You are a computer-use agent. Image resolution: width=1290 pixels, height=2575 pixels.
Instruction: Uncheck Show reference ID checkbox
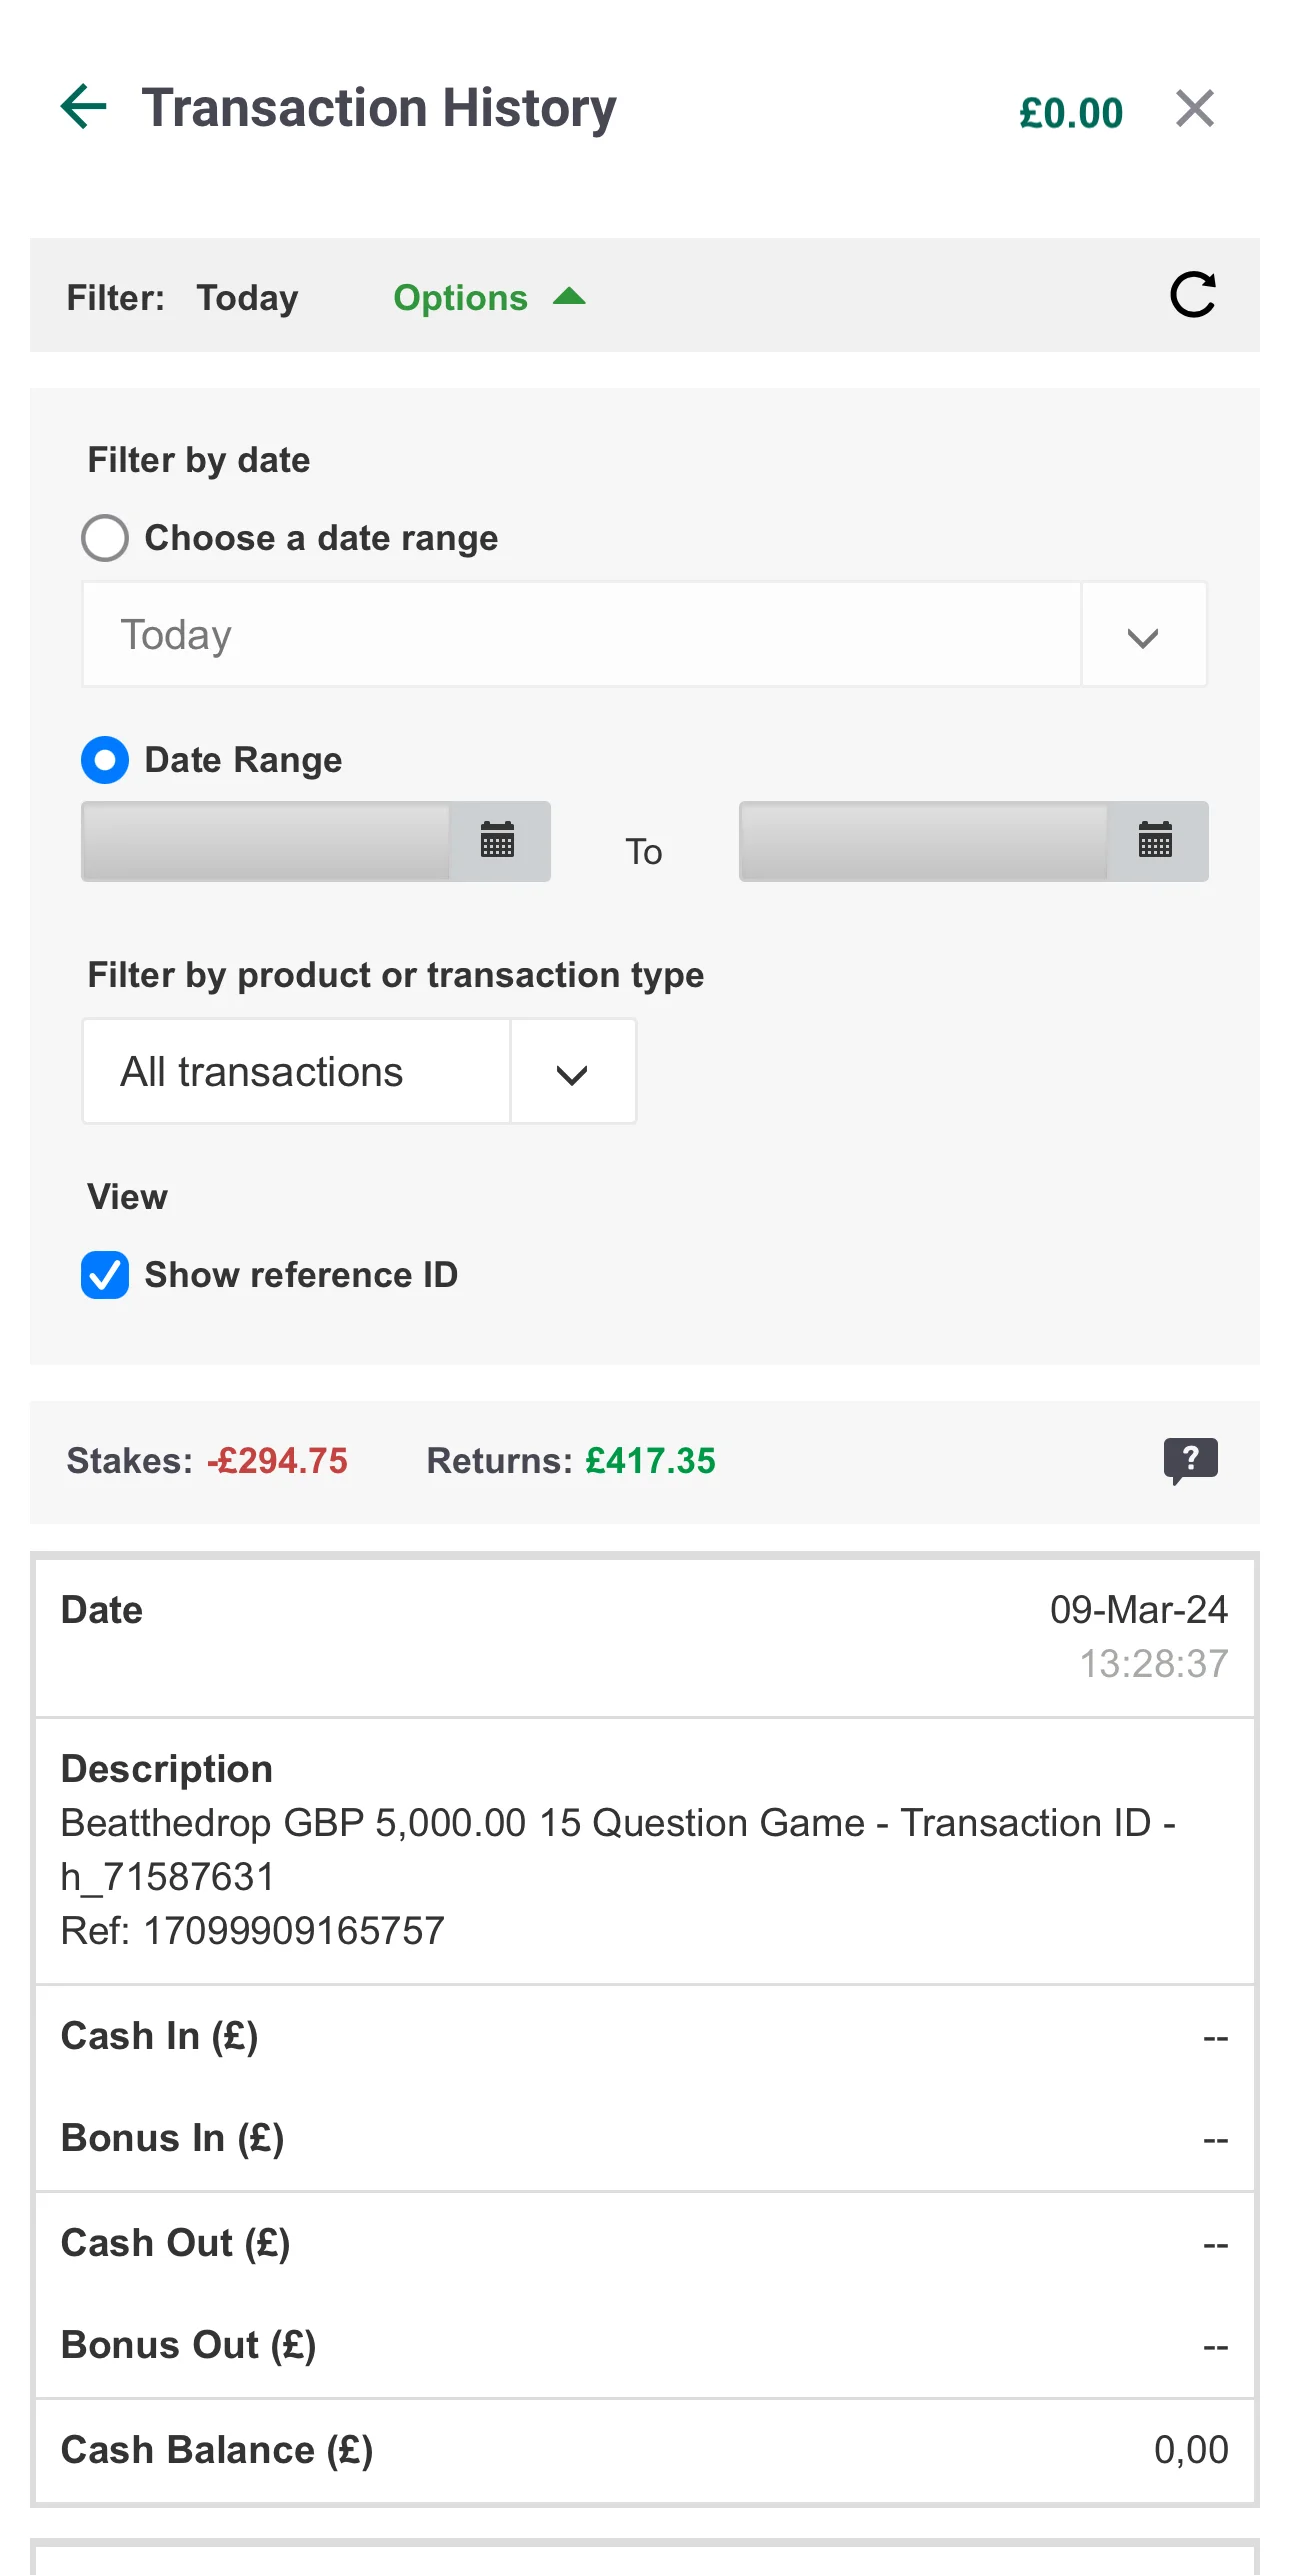tap(105, 1275)
